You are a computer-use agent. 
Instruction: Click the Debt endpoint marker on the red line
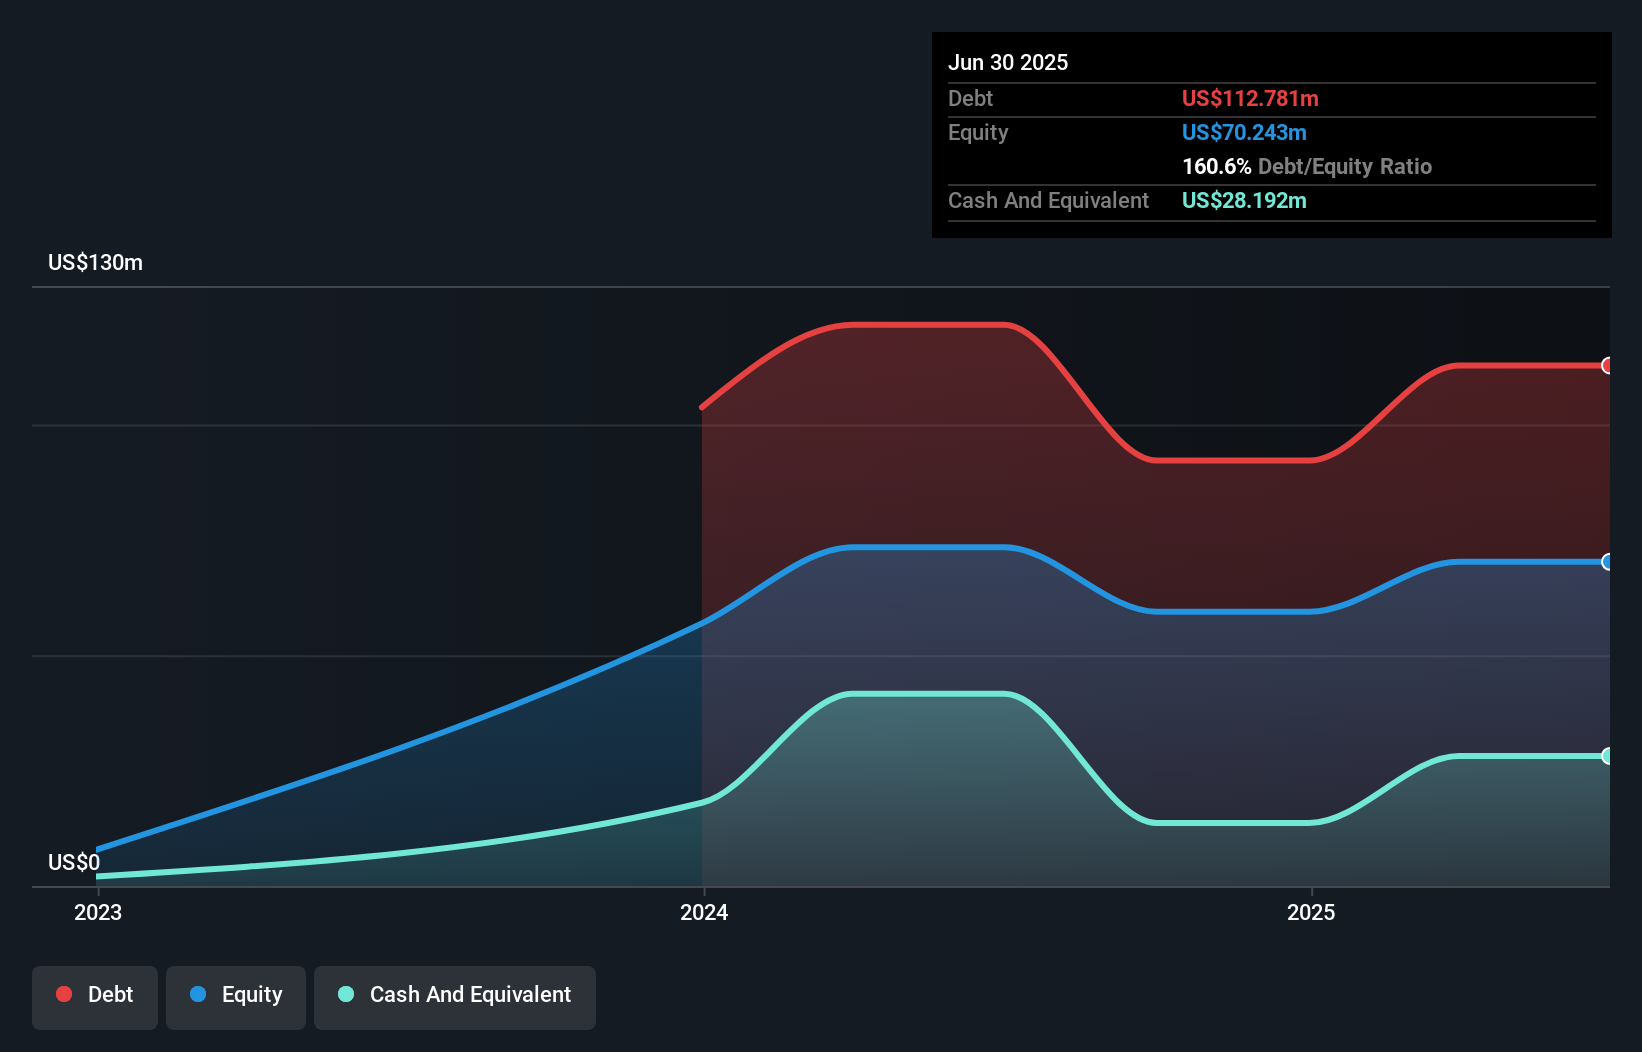point(1608,366)
